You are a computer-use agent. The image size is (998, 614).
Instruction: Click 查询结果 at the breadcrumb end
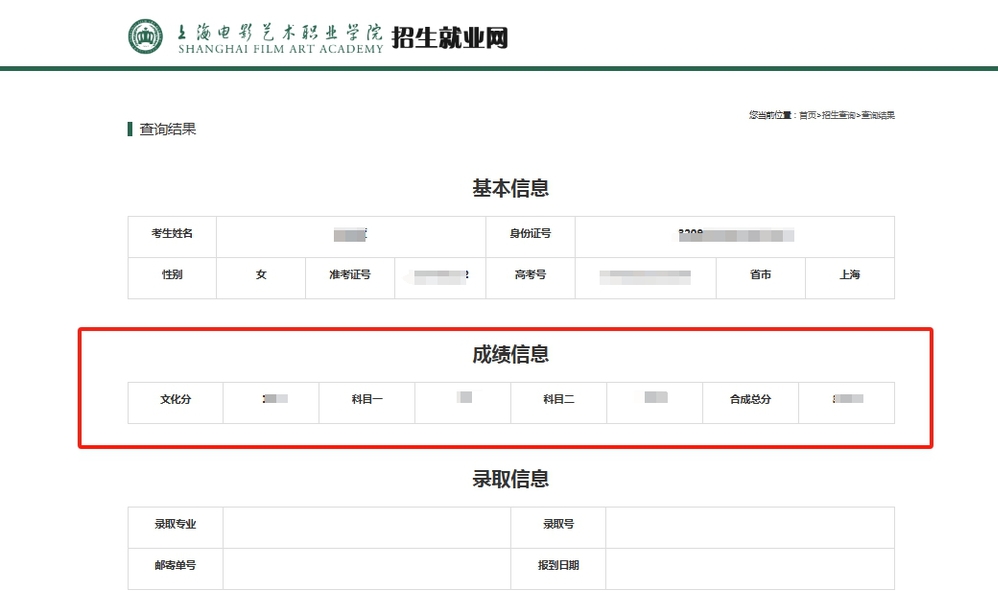point(878,116)
